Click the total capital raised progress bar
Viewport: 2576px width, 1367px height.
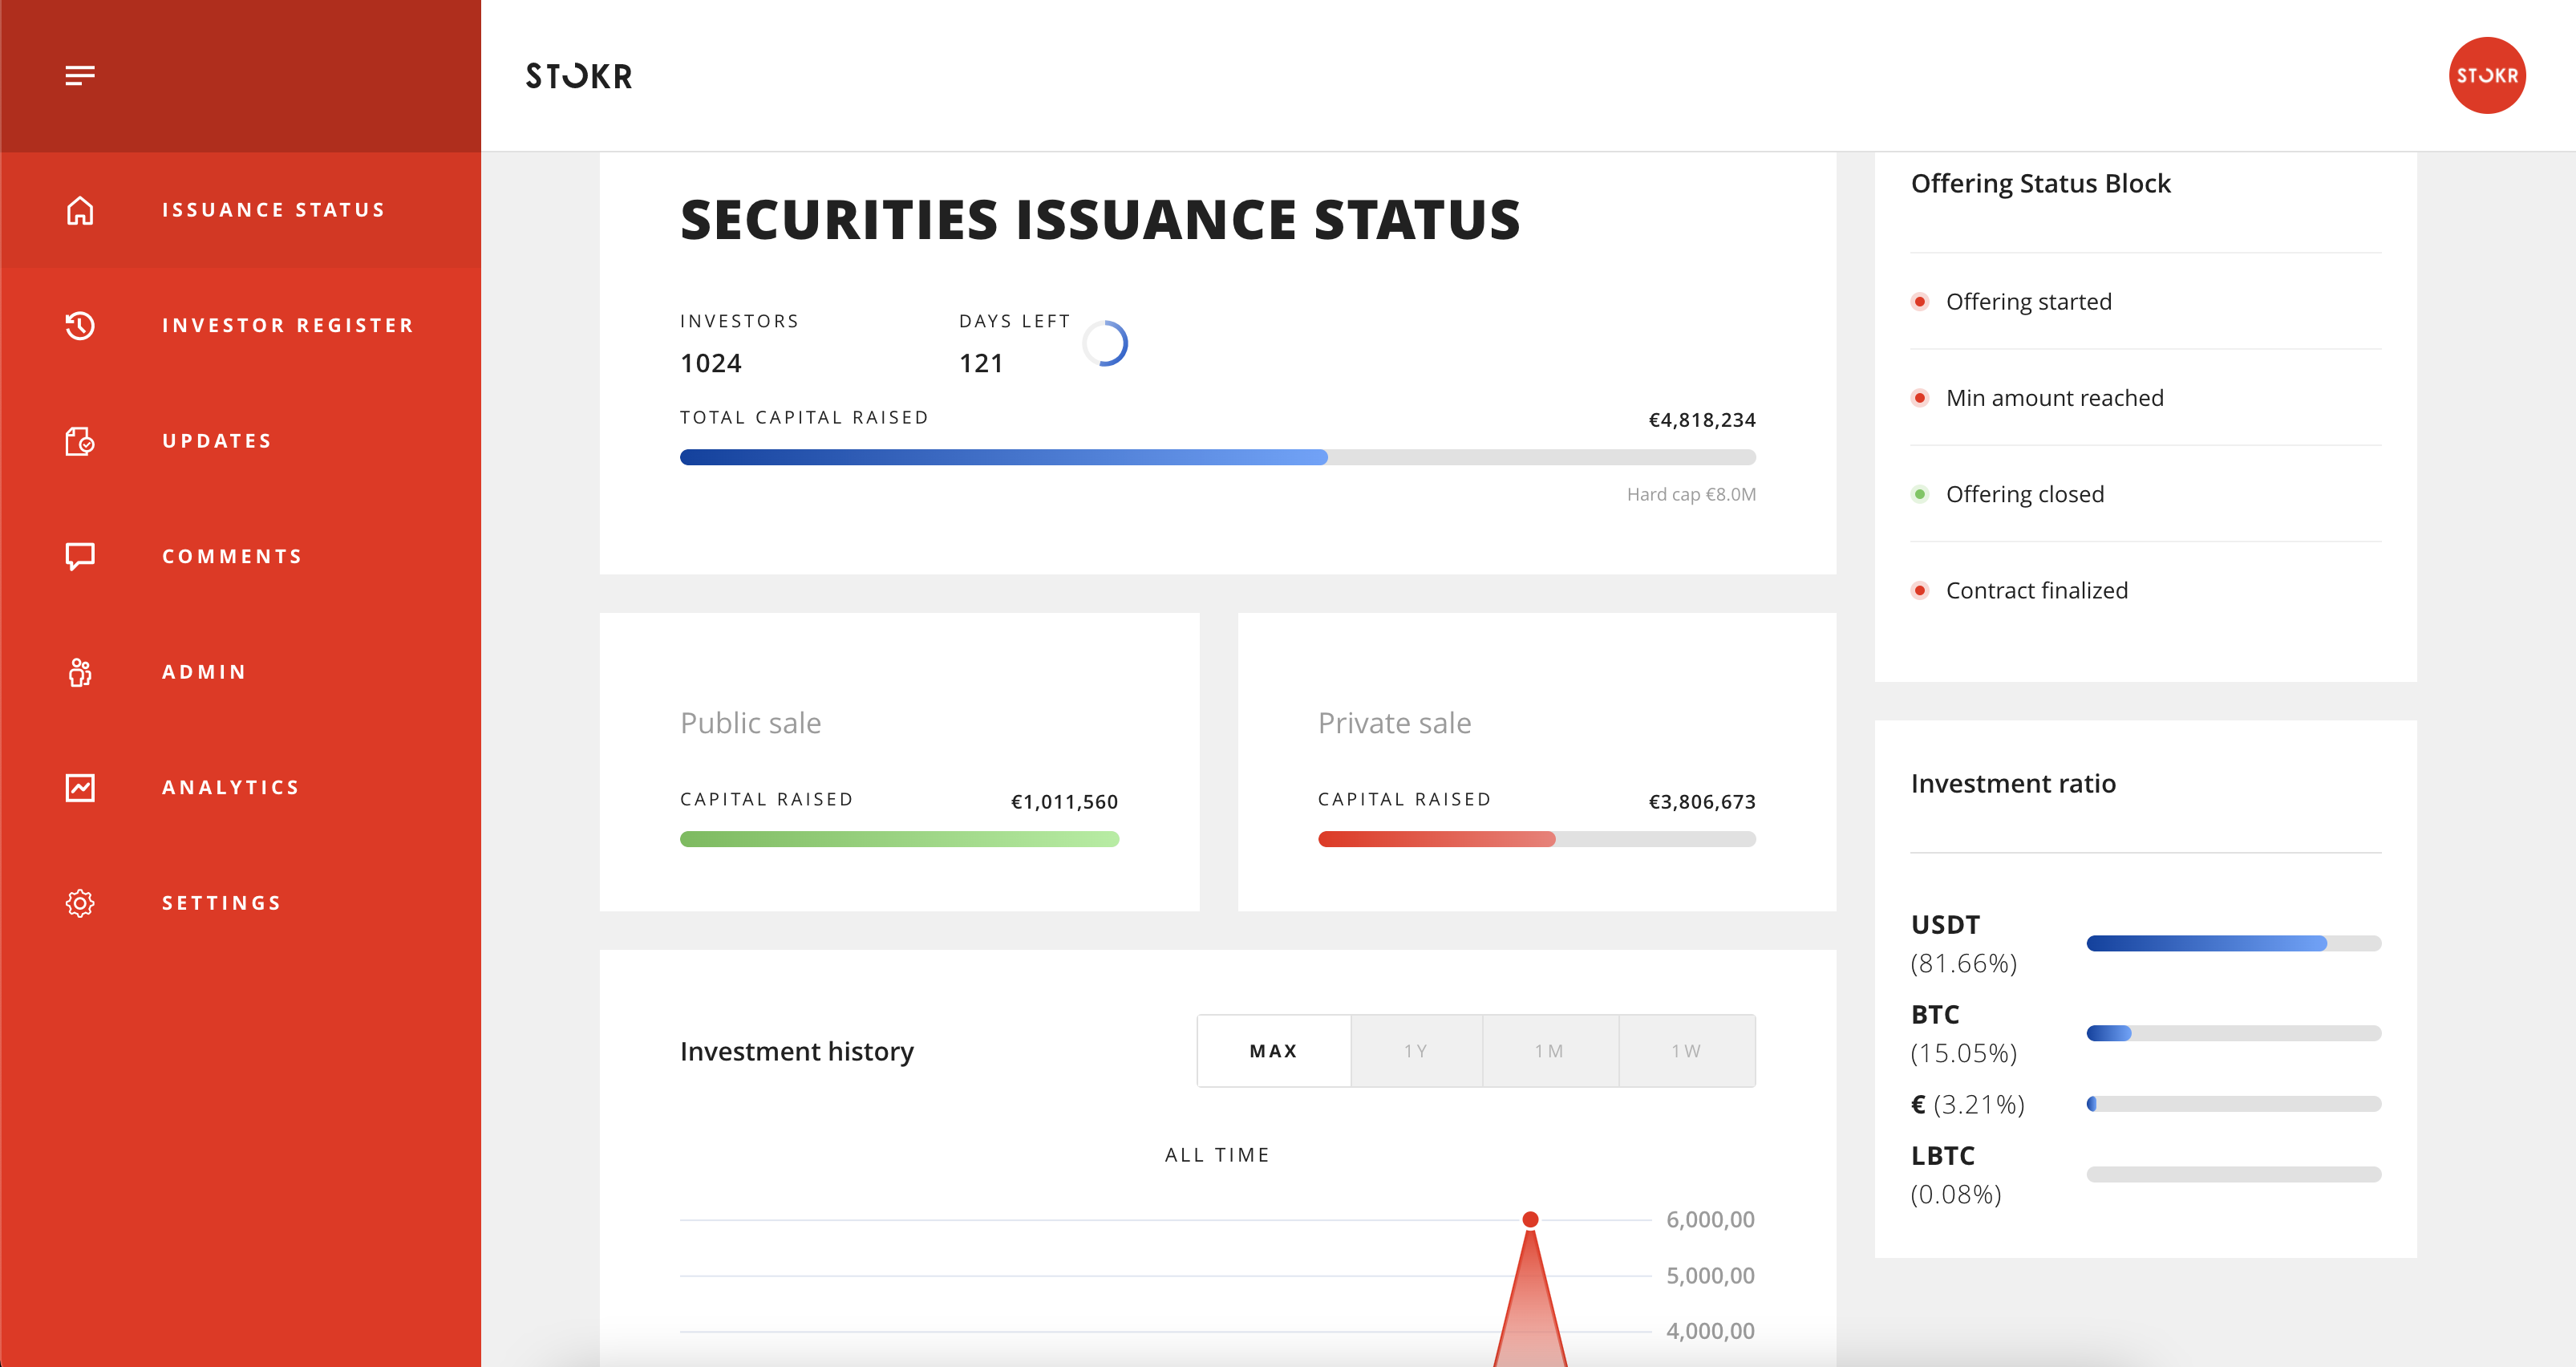1218,457
